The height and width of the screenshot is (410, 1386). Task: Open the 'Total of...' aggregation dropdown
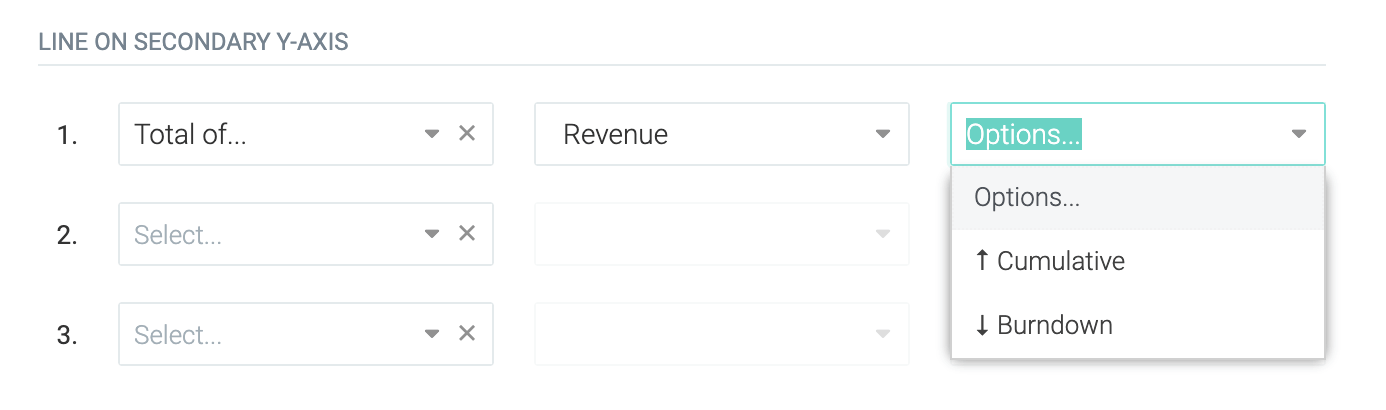point(306,134)
